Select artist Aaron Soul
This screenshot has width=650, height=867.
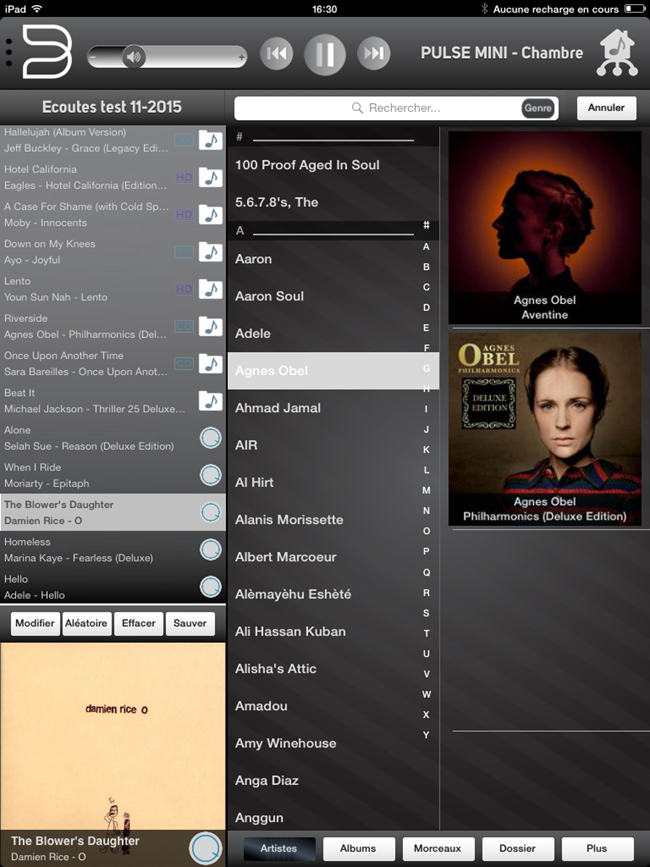[333, 296]
